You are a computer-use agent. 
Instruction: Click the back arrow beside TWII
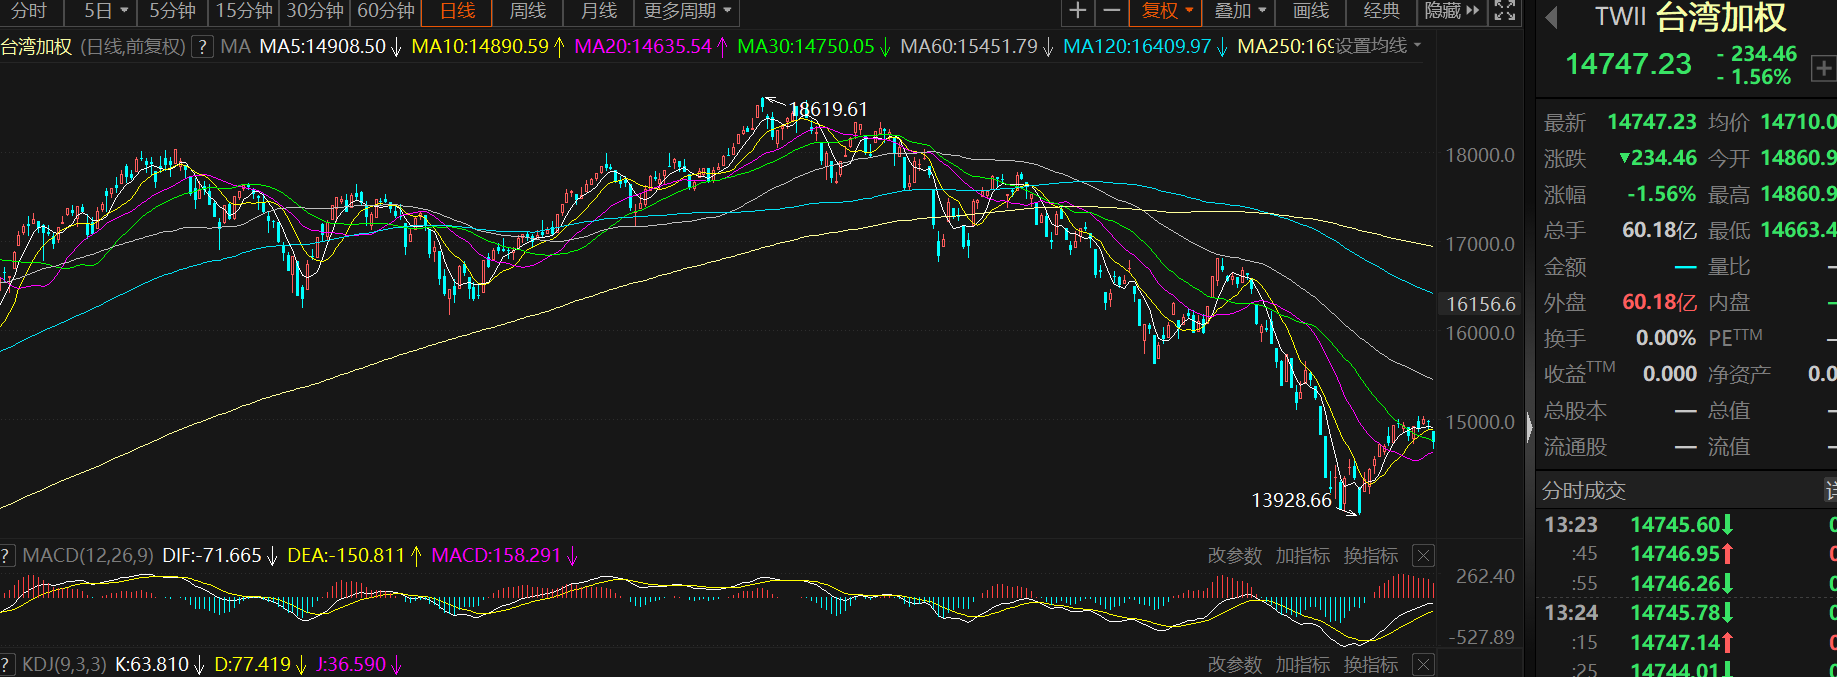[x=1552, y=18]
